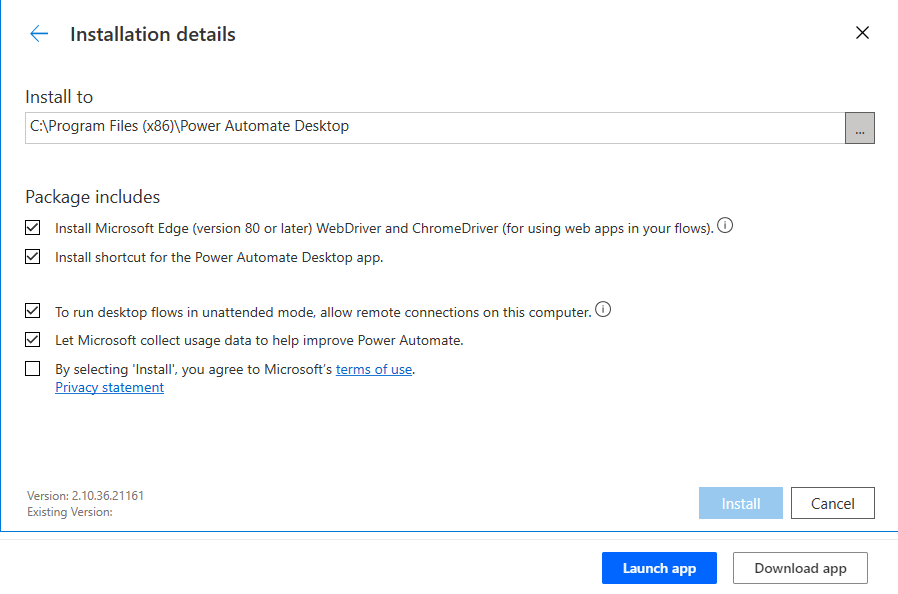898x594 pixels.
Task: Toggle Install shortcut for Power Automate Desktop
Action: [33, 257]
